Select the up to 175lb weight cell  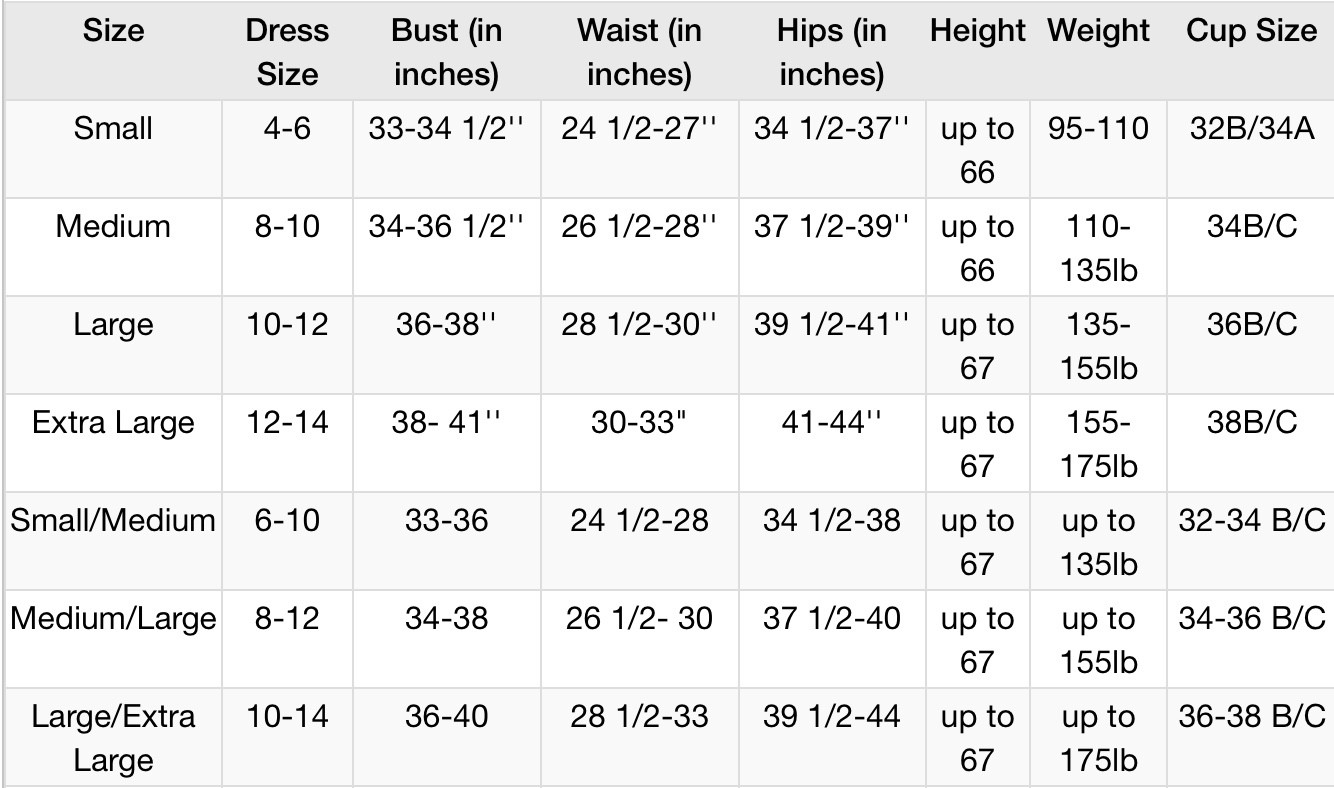1098,738
